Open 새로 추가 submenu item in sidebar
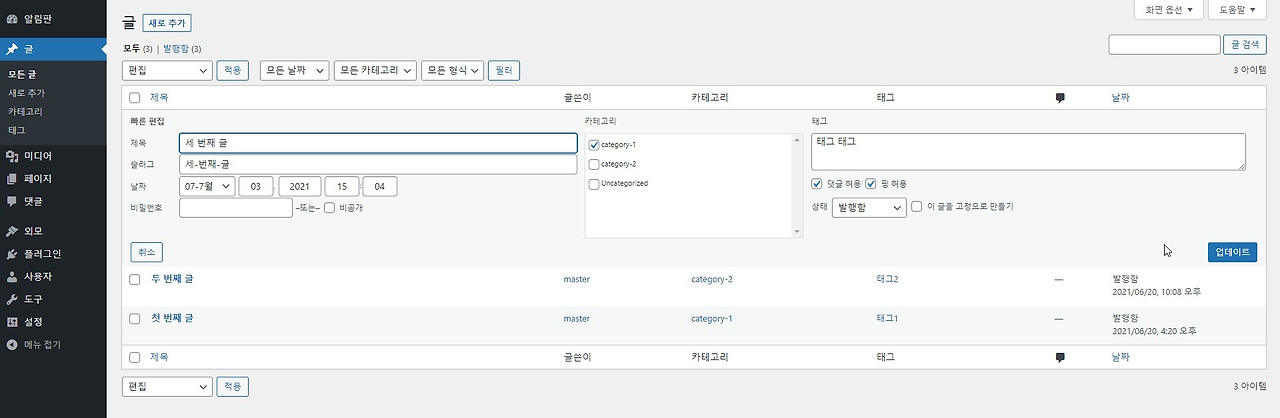The height and width of the screenshot is (418, 1280). (26, 93)
